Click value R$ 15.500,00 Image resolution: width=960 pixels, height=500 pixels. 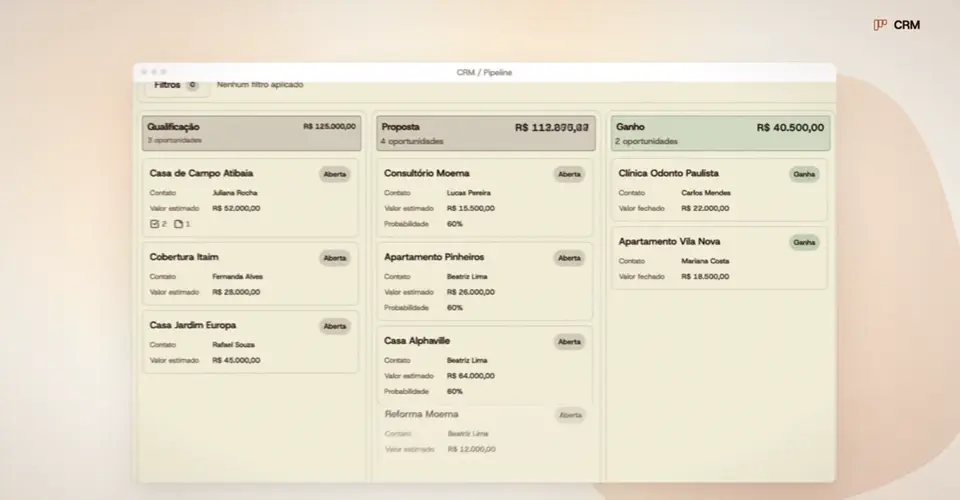[x=470, y=208]
